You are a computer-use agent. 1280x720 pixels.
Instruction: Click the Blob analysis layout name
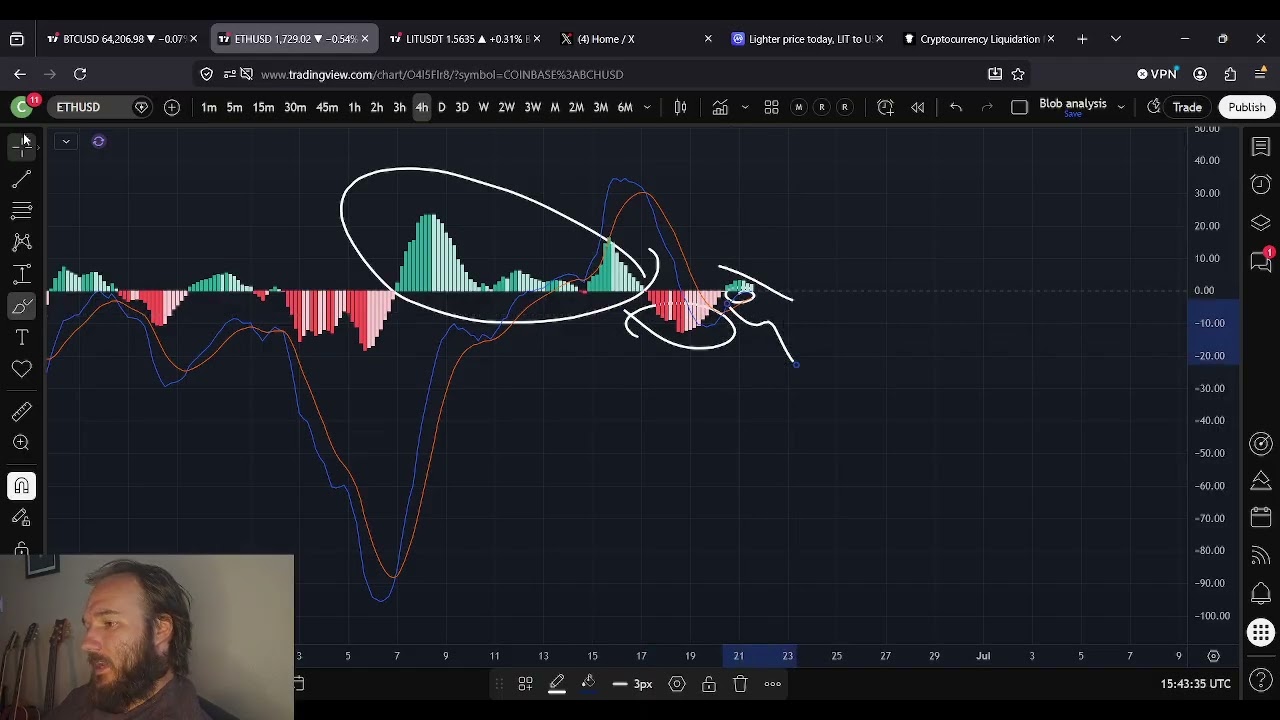click(1072, 104)
